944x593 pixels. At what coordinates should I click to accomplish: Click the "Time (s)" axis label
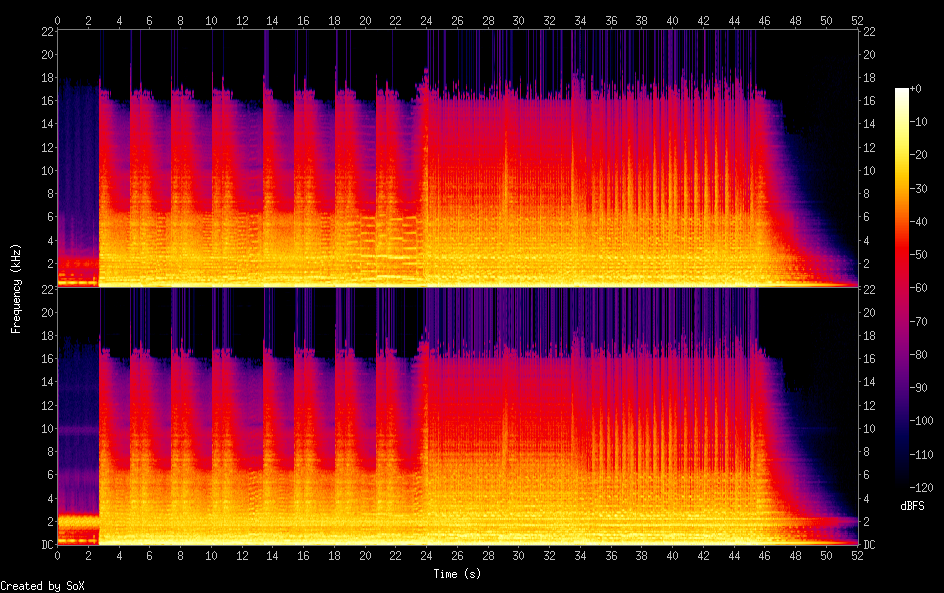(457, 574)
